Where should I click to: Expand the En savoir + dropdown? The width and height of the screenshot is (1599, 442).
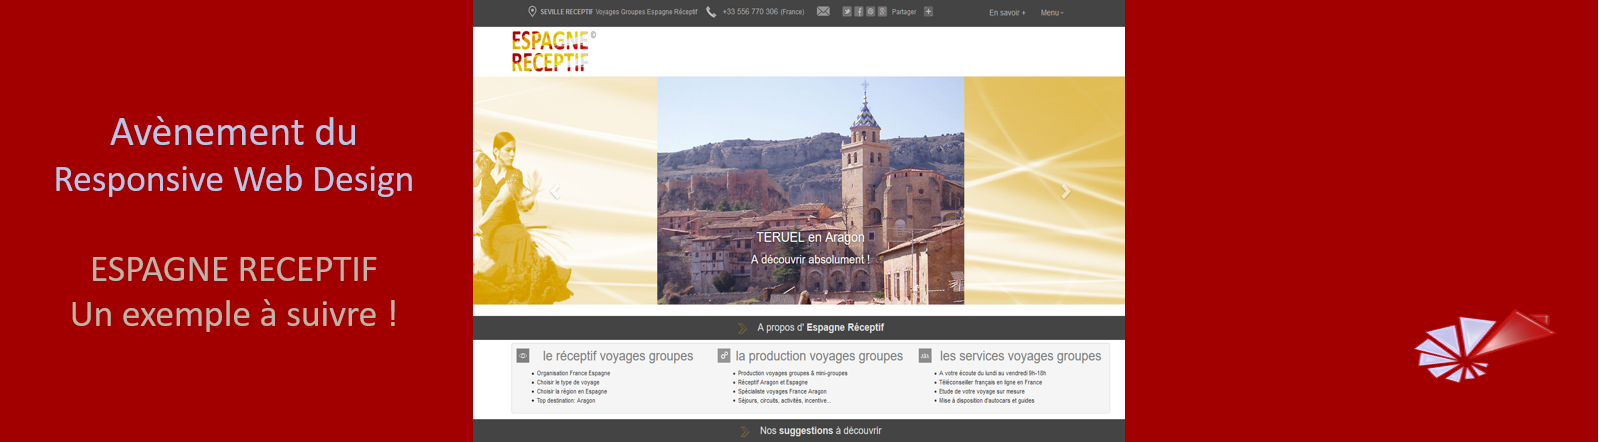(1007, 13)
